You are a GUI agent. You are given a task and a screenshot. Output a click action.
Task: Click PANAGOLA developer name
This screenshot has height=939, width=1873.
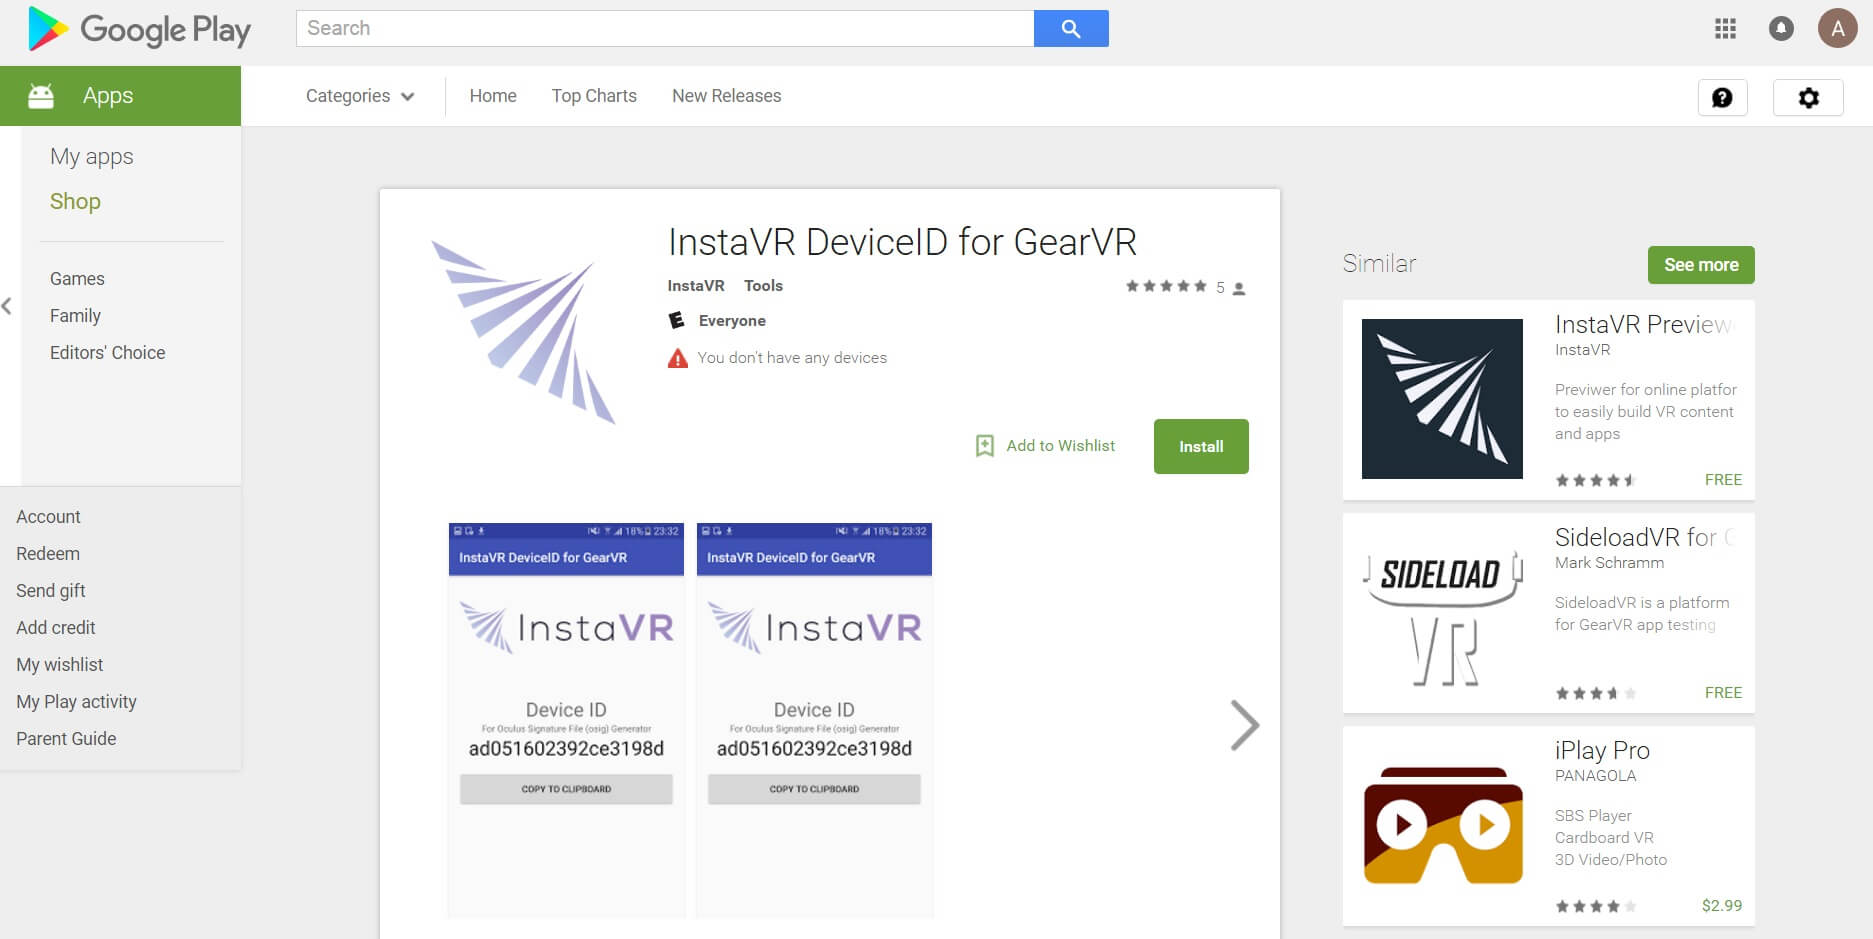point(1595,776)
